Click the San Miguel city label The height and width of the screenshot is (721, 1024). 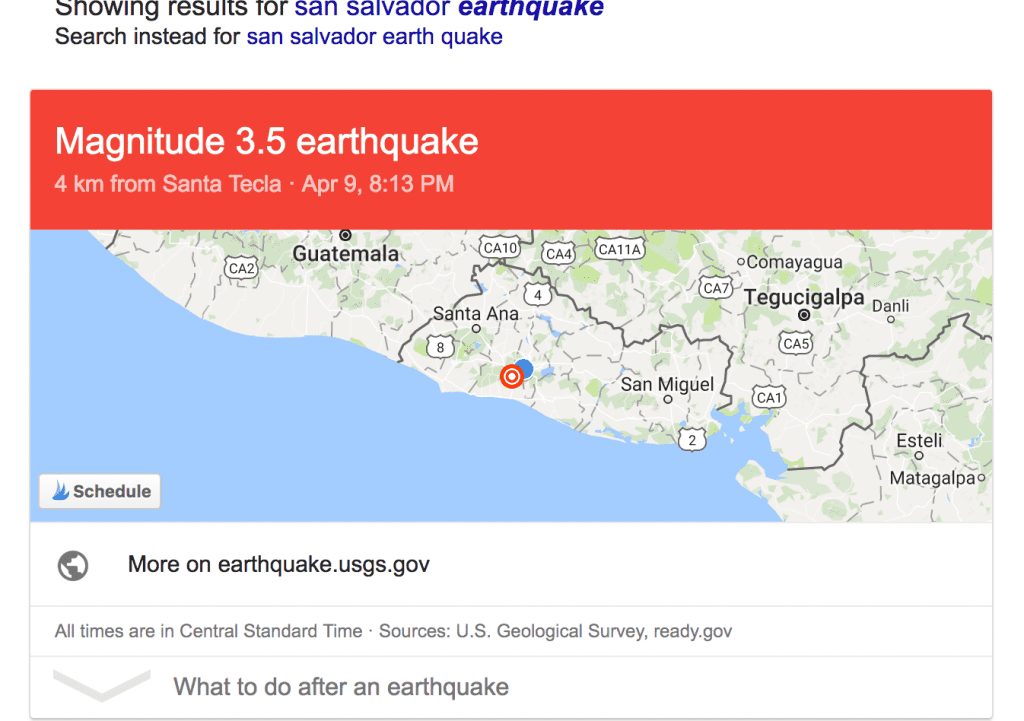tap(667, 384)
